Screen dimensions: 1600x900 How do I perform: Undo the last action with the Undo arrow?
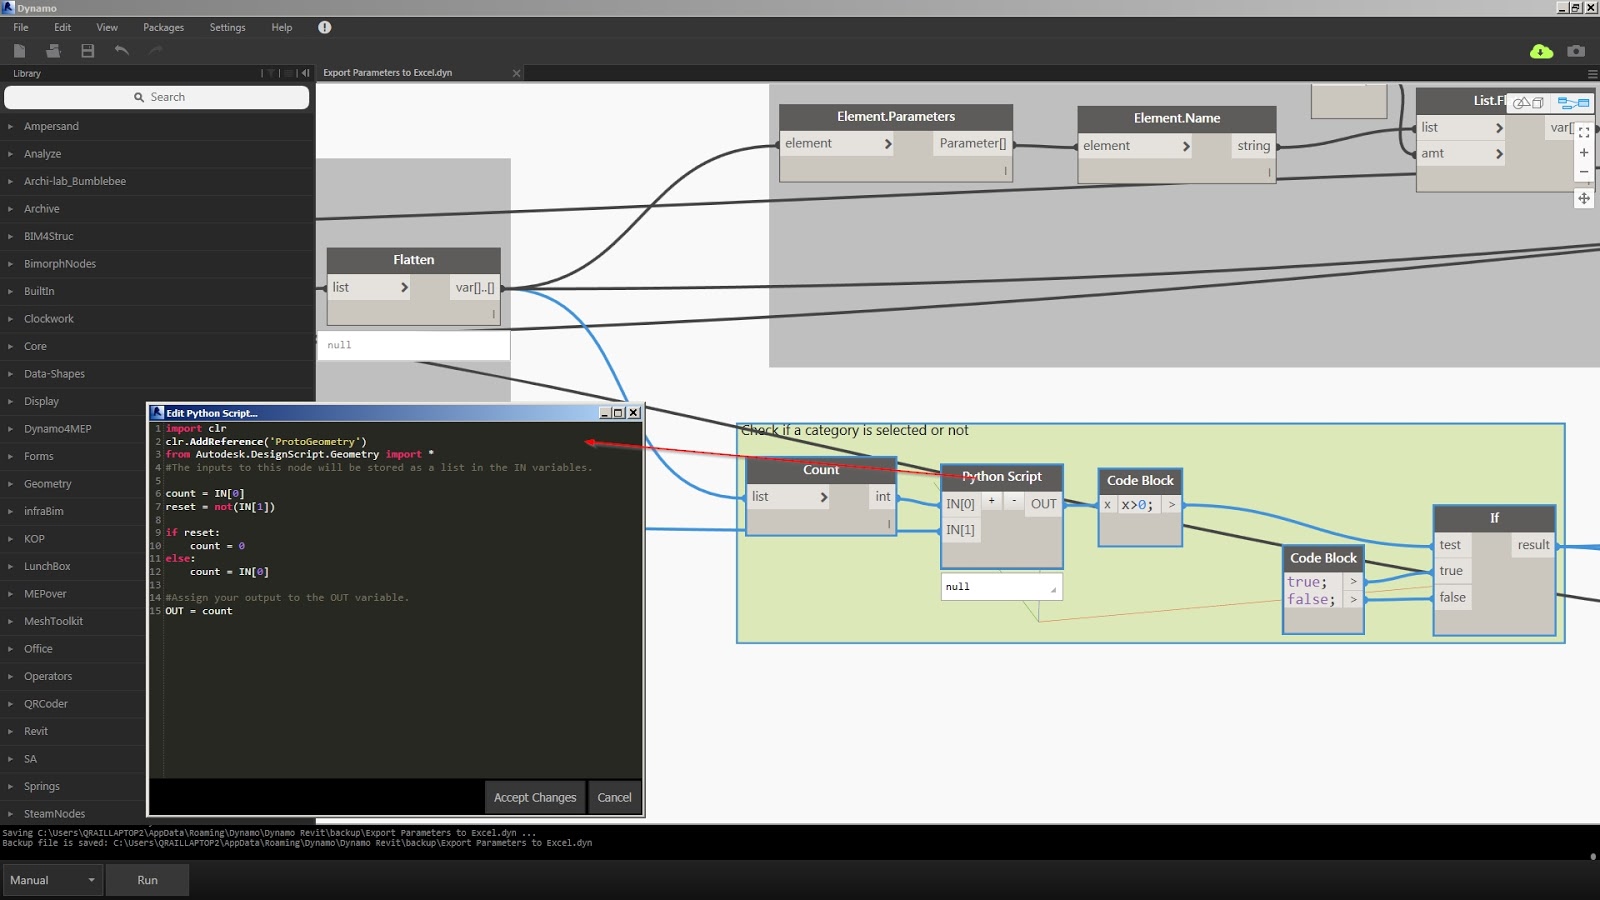tap(121, 50)
